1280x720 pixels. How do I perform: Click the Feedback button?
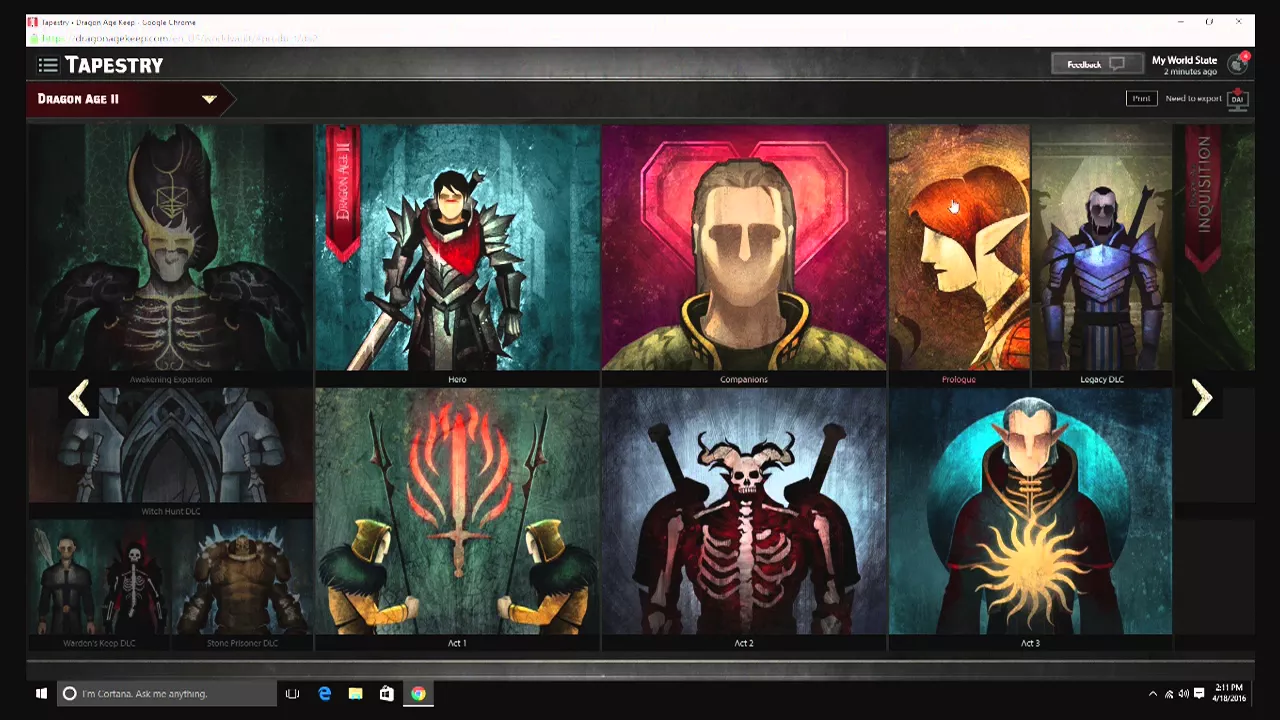pos(1095,64)
